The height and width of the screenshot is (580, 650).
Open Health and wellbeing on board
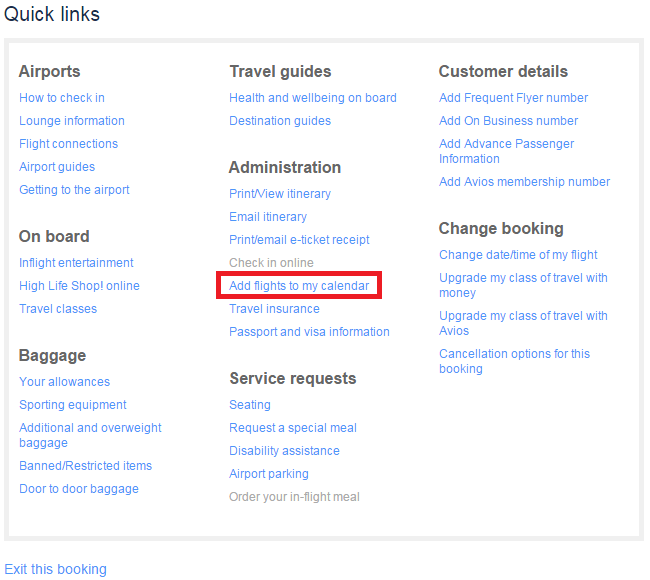pyautogui.click(x=313, y=98)
